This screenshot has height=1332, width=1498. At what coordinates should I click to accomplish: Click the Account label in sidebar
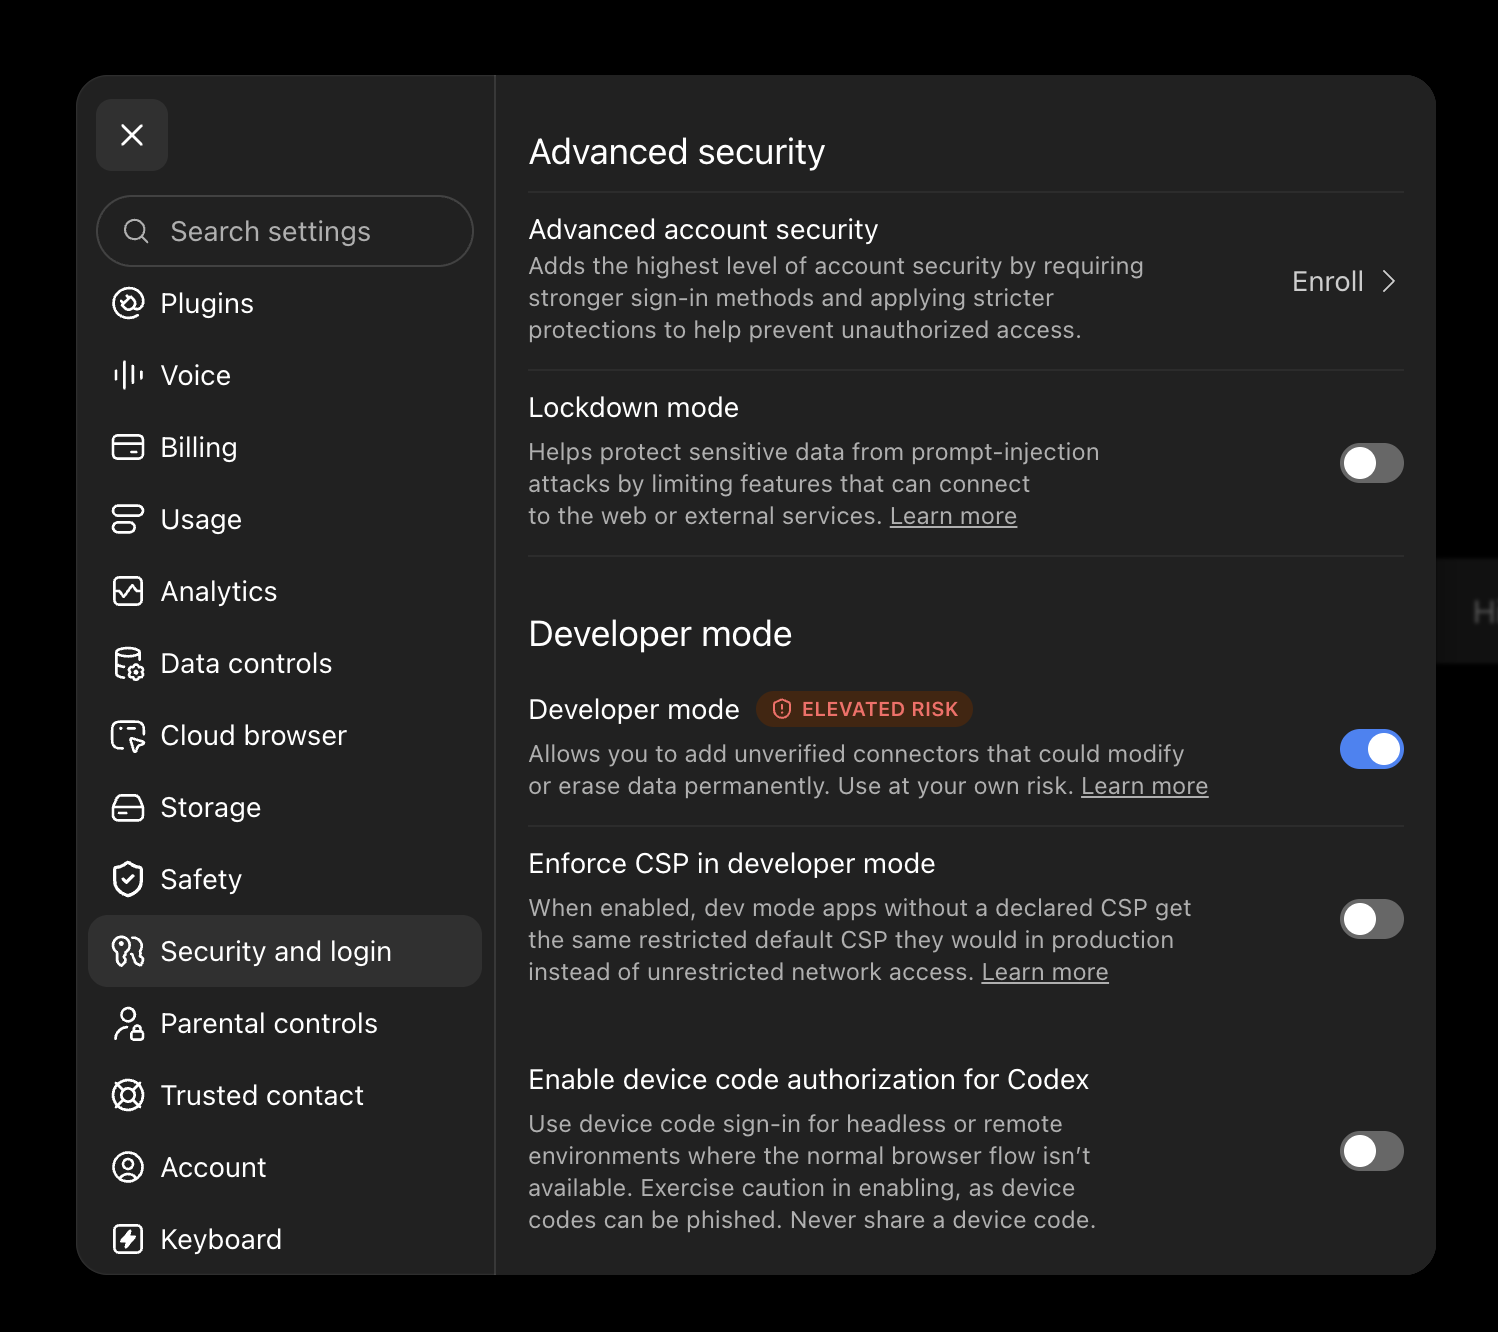pyautogui.click(x=214, y=1167)
